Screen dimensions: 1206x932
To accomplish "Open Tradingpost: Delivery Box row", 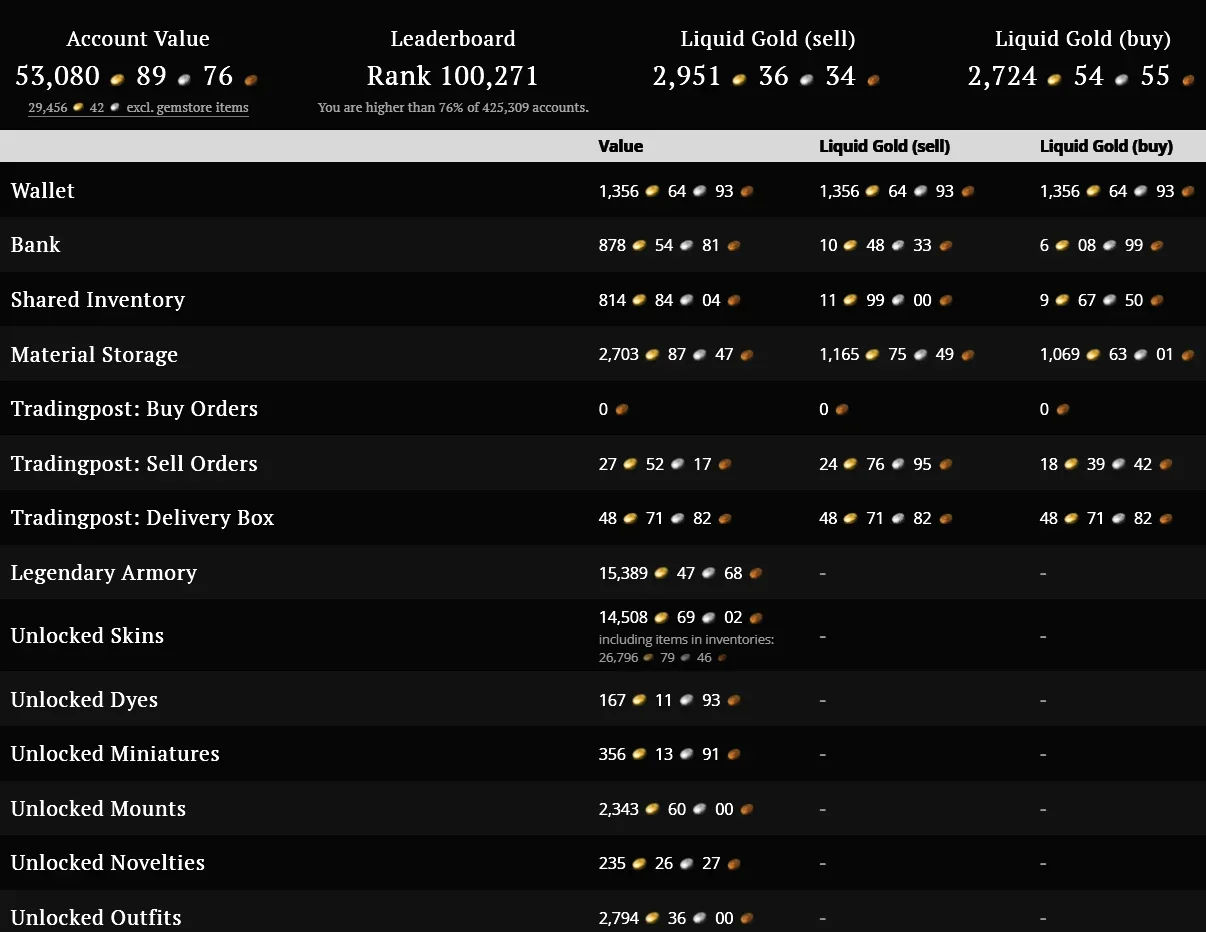I will [x=603, y=518].
